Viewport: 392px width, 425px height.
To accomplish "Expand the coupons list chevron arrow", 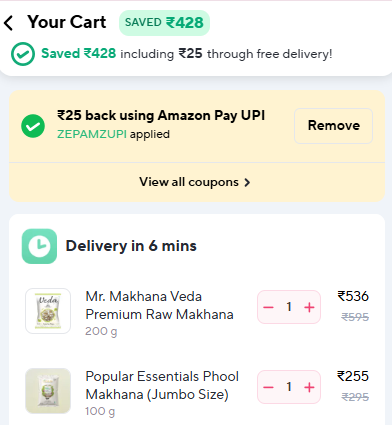I will [x=247, y=182].
